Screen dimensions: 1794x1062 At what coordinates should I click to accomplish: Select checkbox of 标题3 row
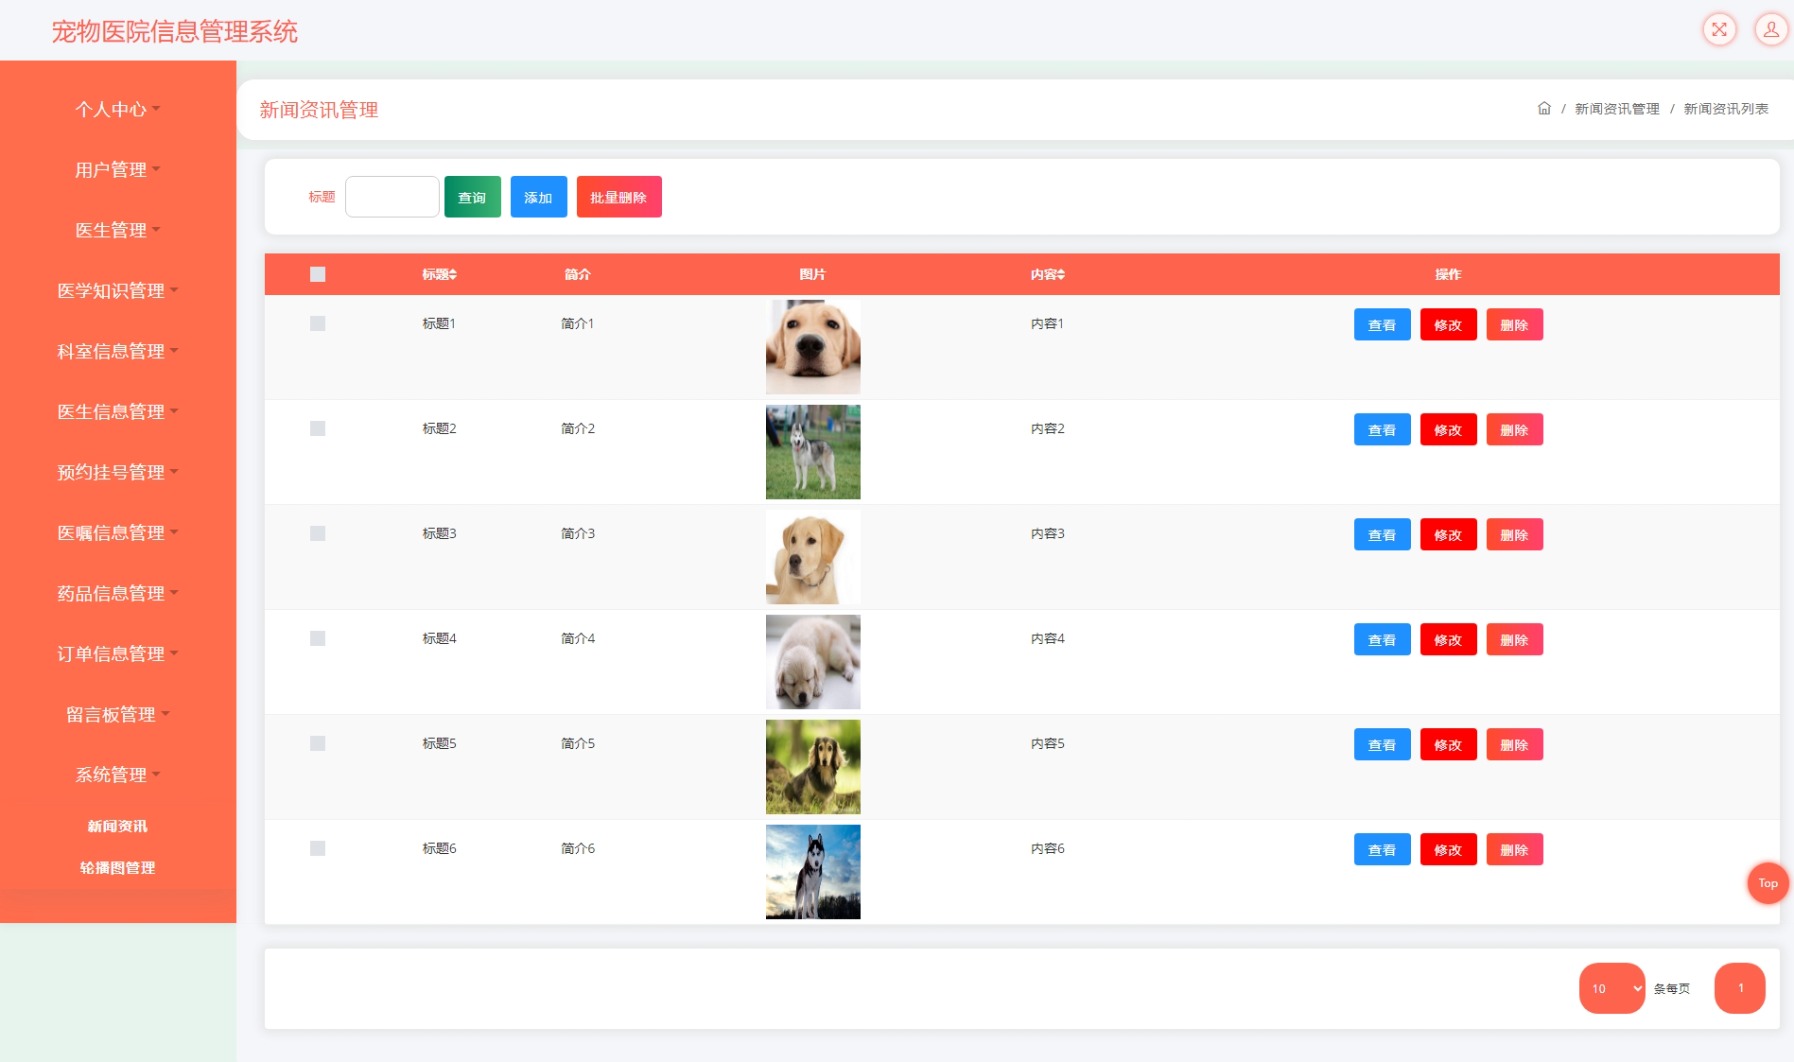coord(318,533)
